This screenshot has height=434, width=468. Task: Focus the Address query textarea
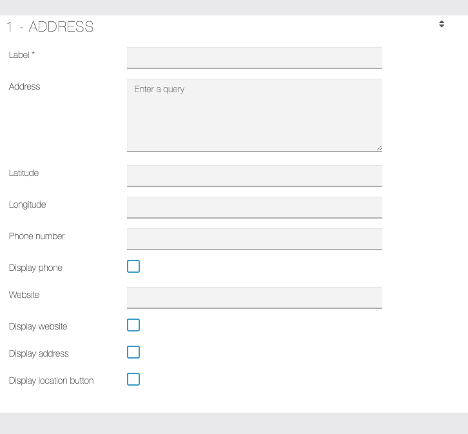(254, 115)
